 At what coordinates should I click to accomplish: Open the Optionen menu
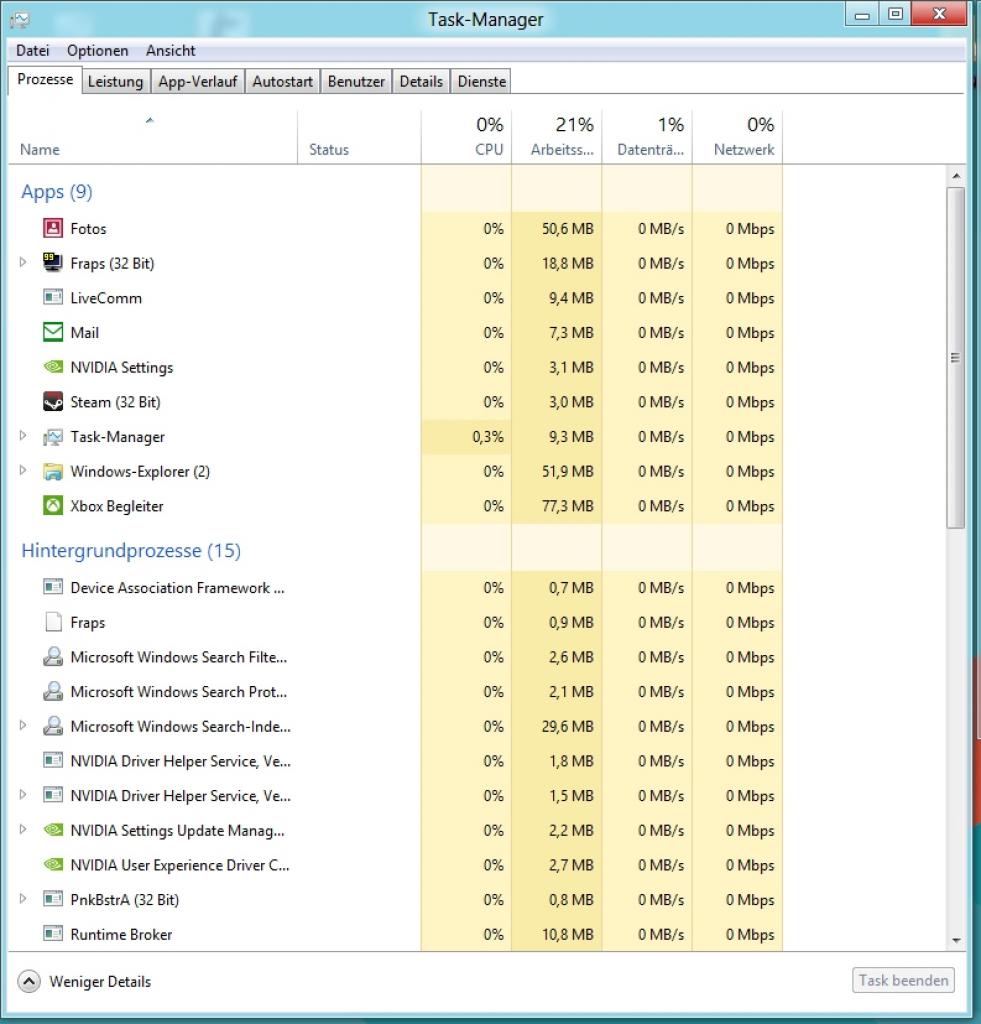97,50
